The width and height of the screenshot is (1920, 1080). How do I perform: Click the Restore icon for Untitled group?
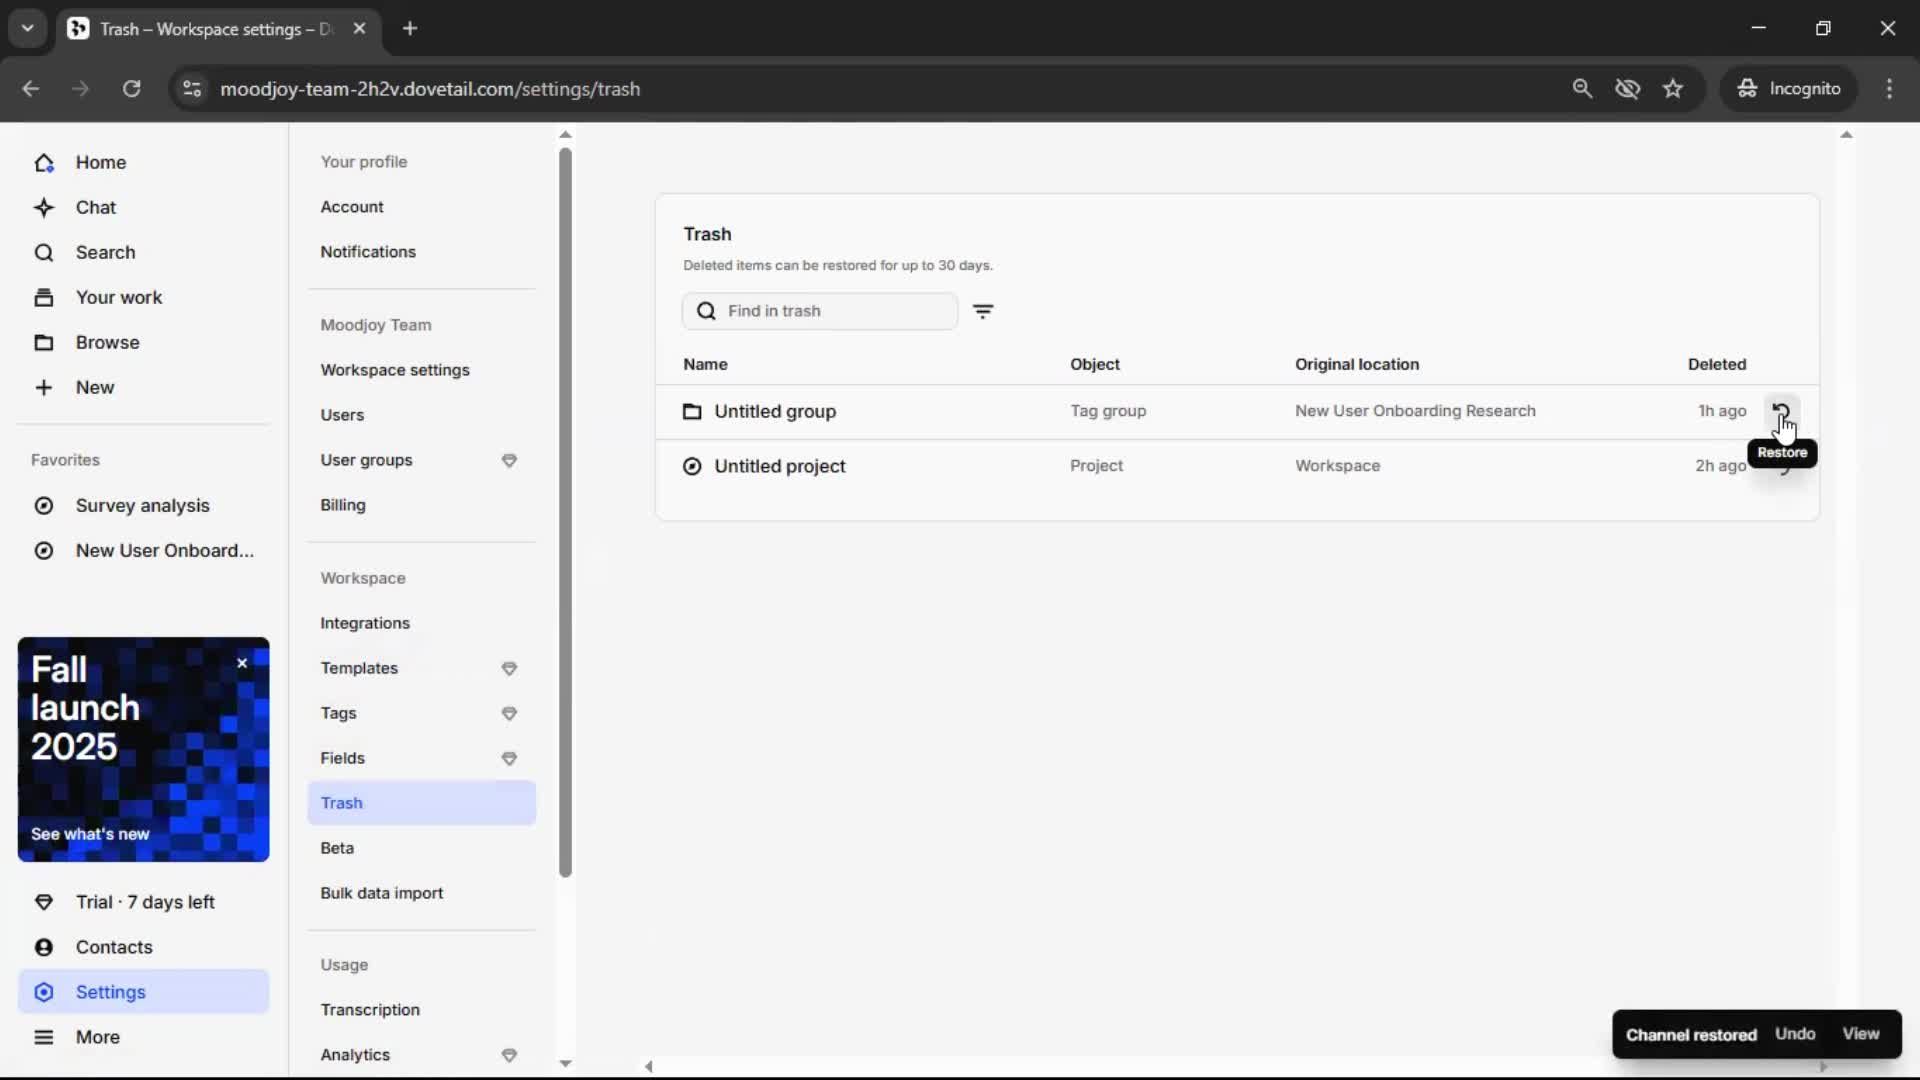pyautogui.click(x=1781, y=411)
